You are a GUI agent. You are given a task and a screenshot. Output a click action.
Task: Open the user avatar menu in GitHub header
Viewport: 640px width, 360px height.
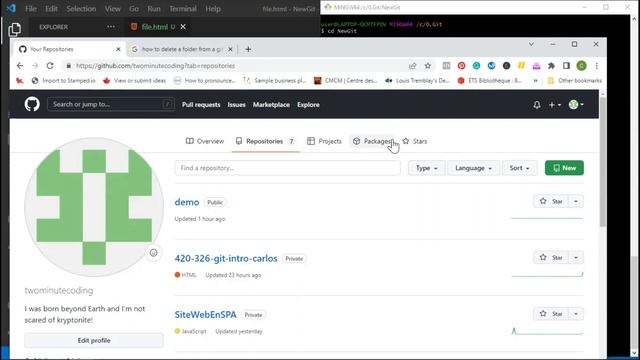coord(576,104)
